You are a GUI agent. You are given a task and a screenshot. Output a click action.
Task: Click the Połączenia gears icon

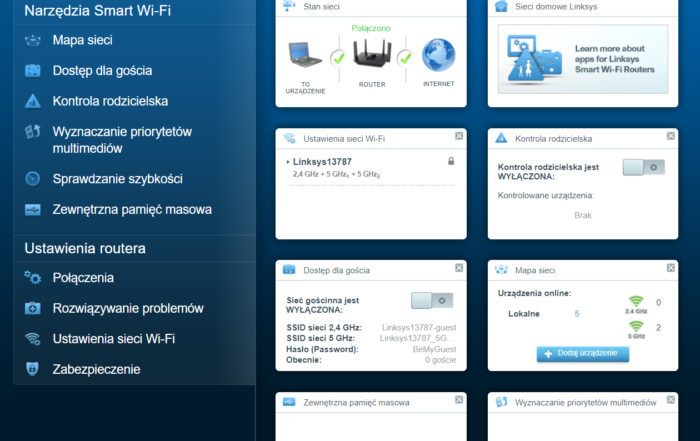(33, 278)
